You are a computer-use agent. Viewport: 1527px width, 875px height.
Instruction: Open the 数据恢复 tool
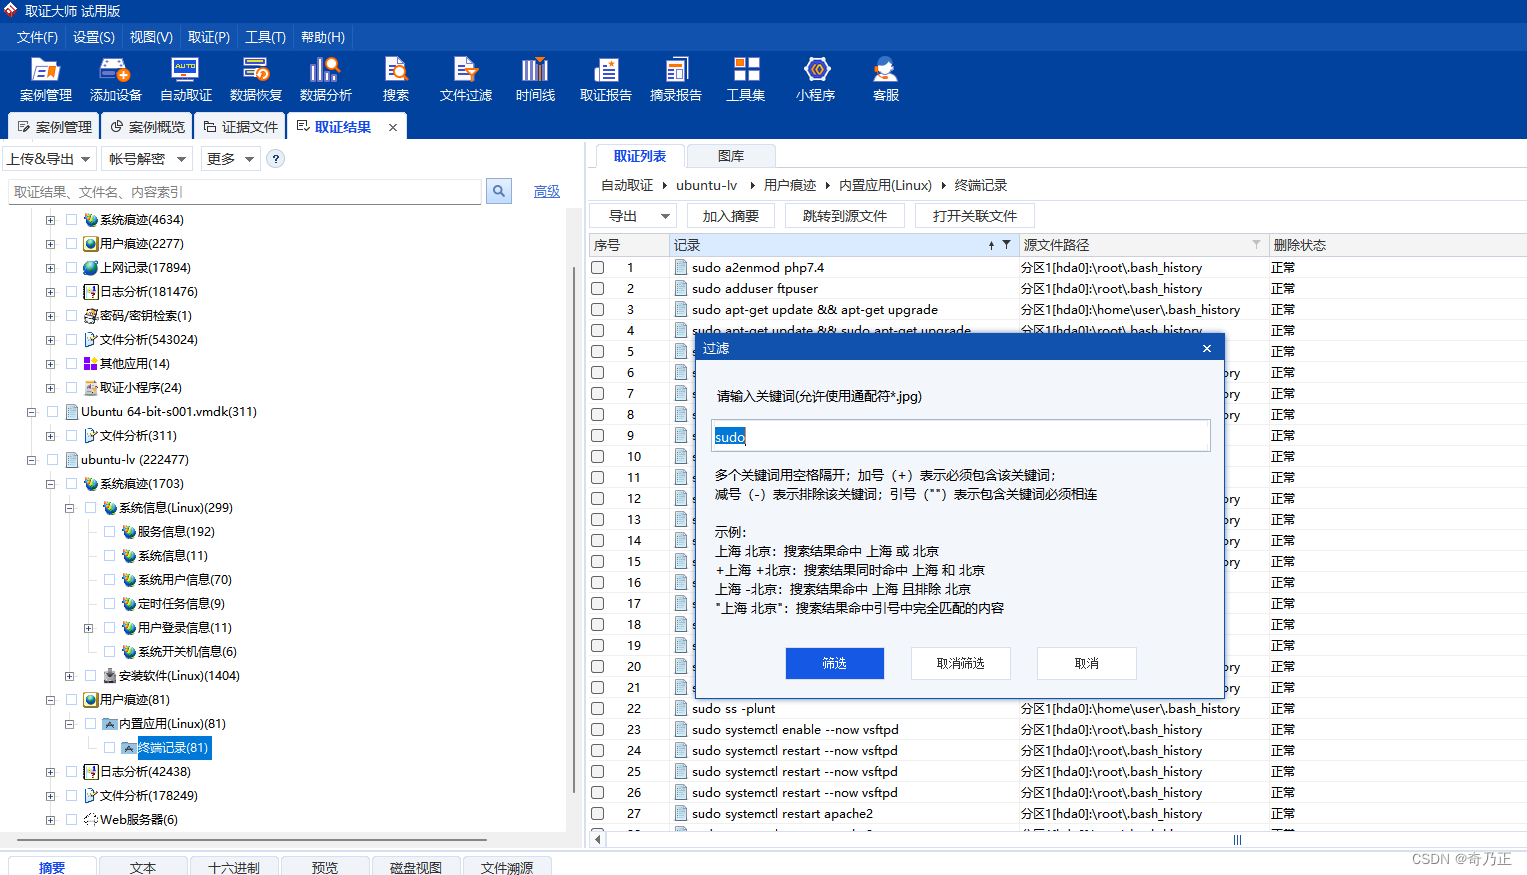coord(256,79)
